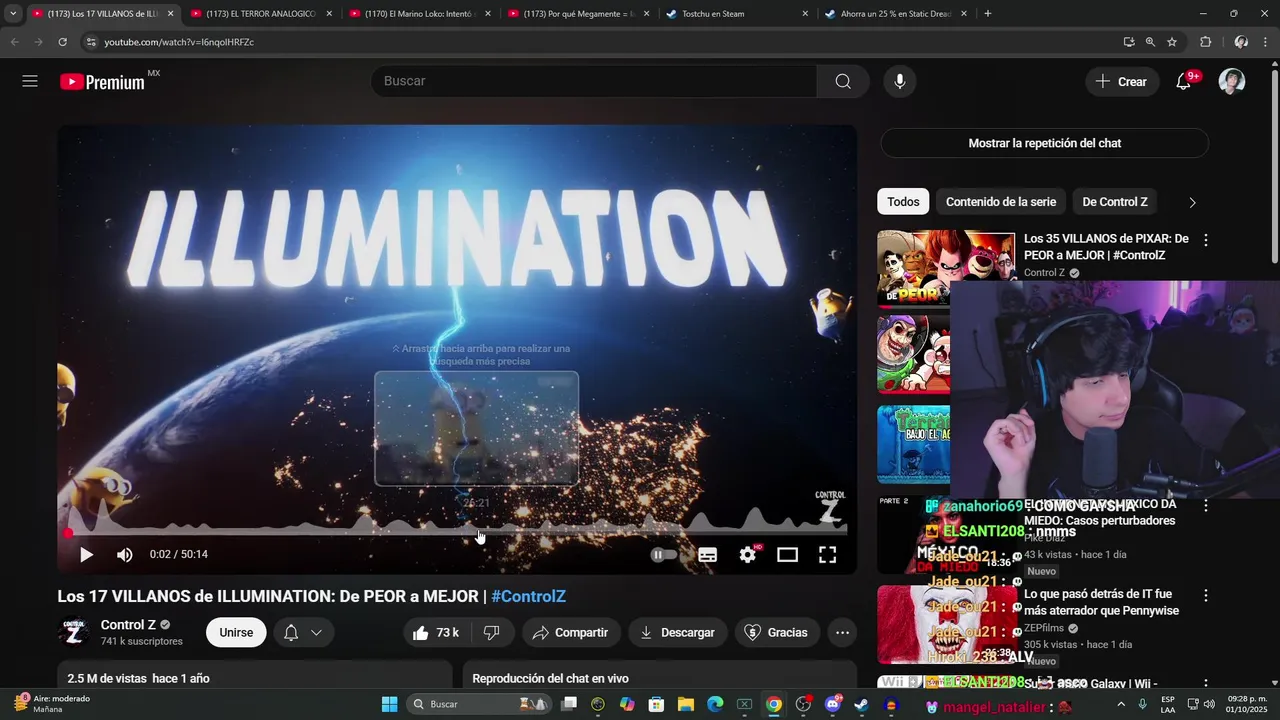Bookmark this page star icon

click(1172, 42)
